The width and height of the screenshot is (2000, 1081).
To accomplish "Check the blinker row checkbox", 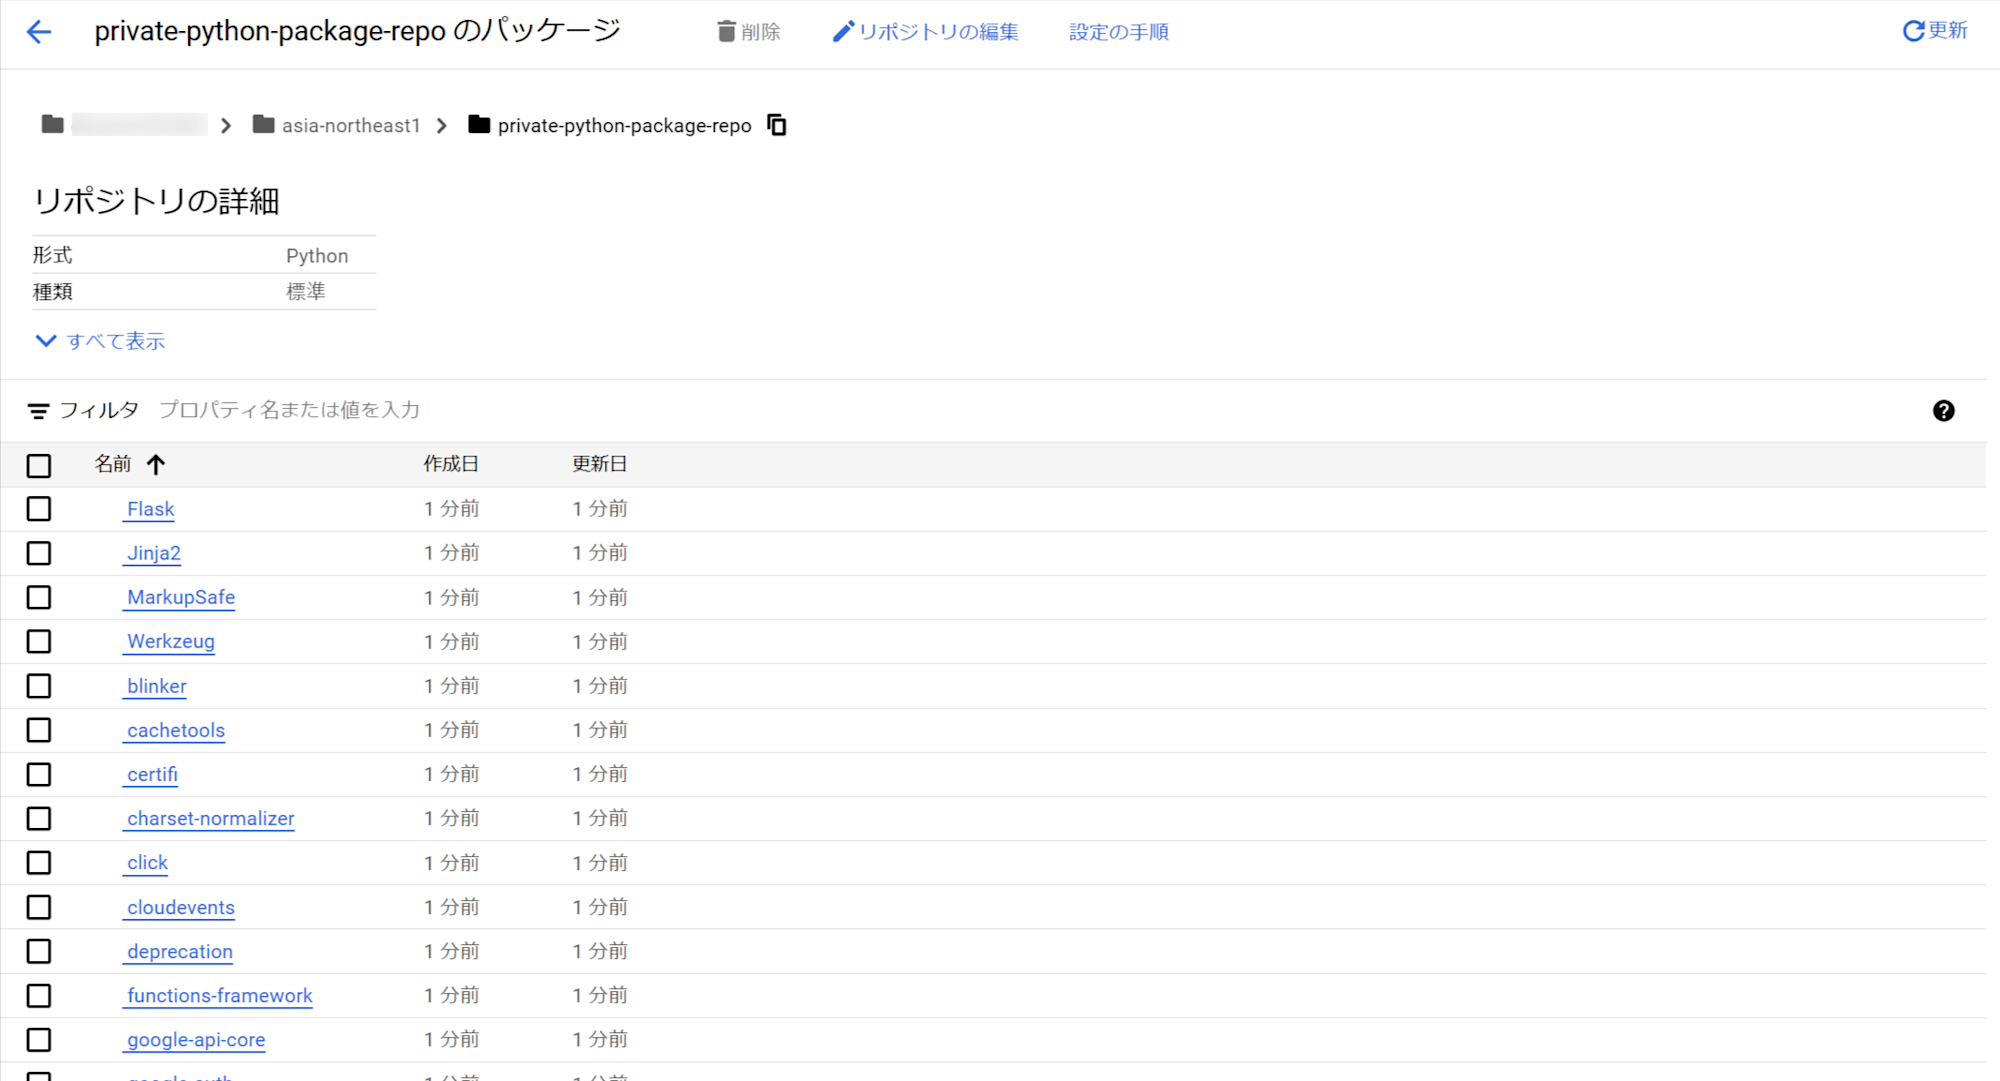I will pyautogui.click(x=39, y=686).
